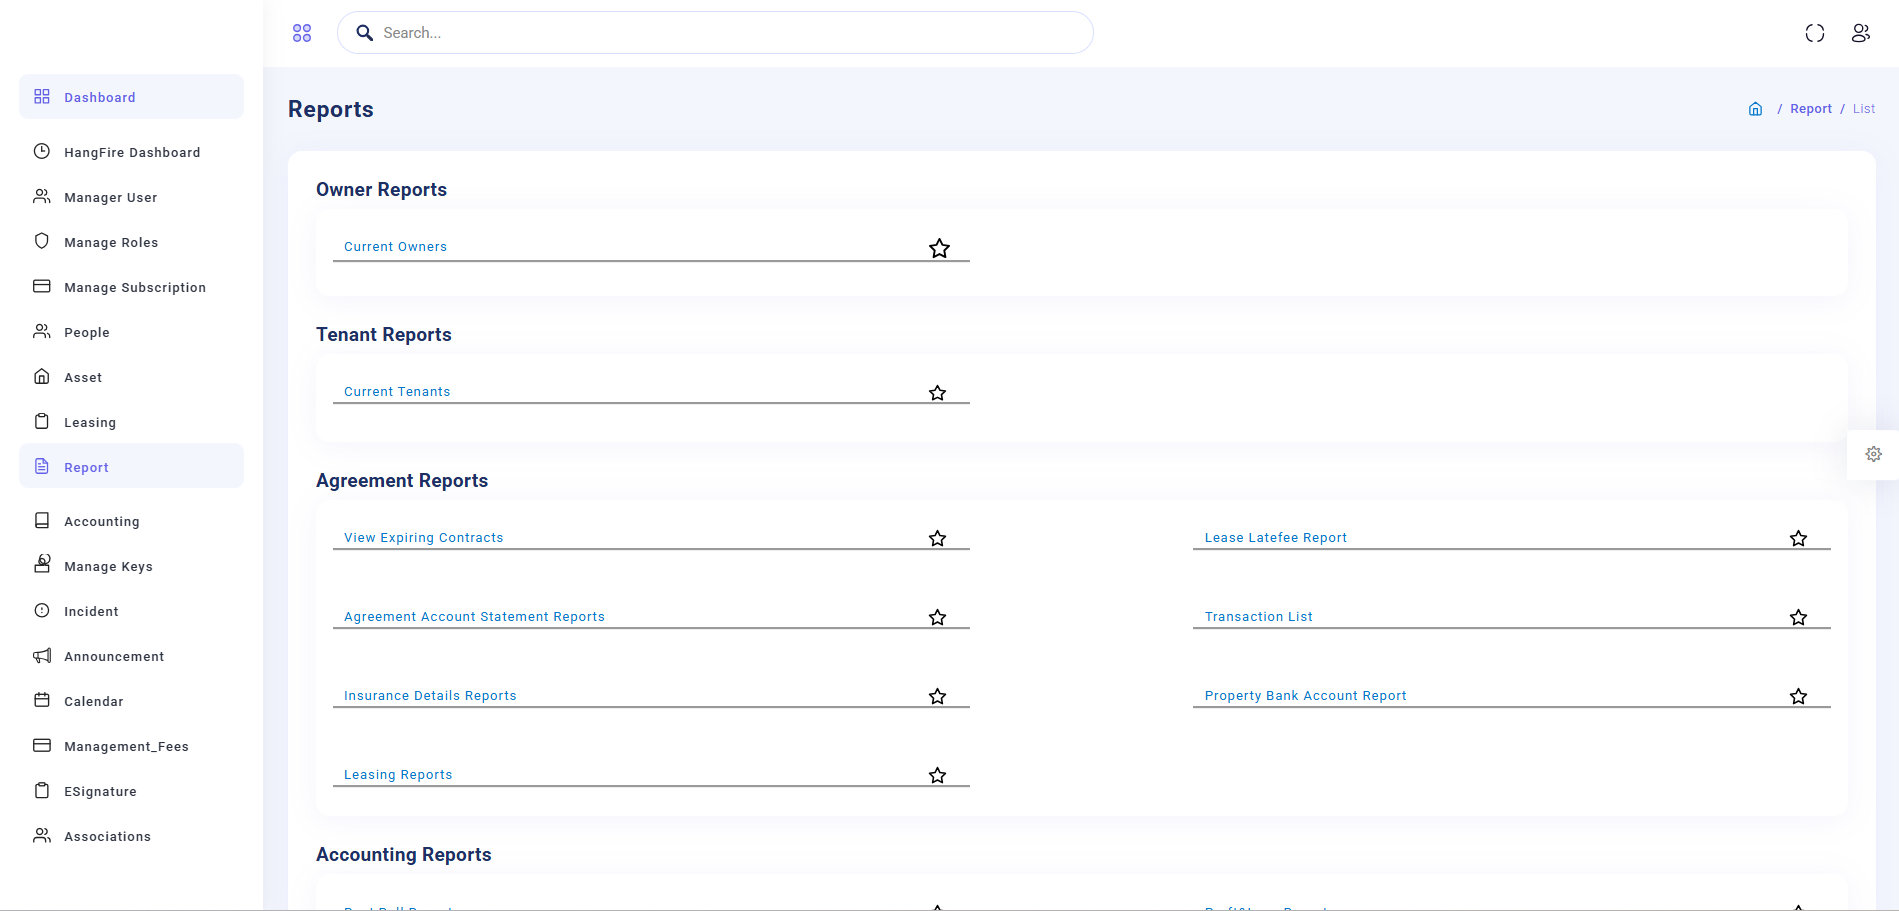This screenshot has width=1899, height=911.
Task: Open the Current Tenants report link
Action: 397,392
